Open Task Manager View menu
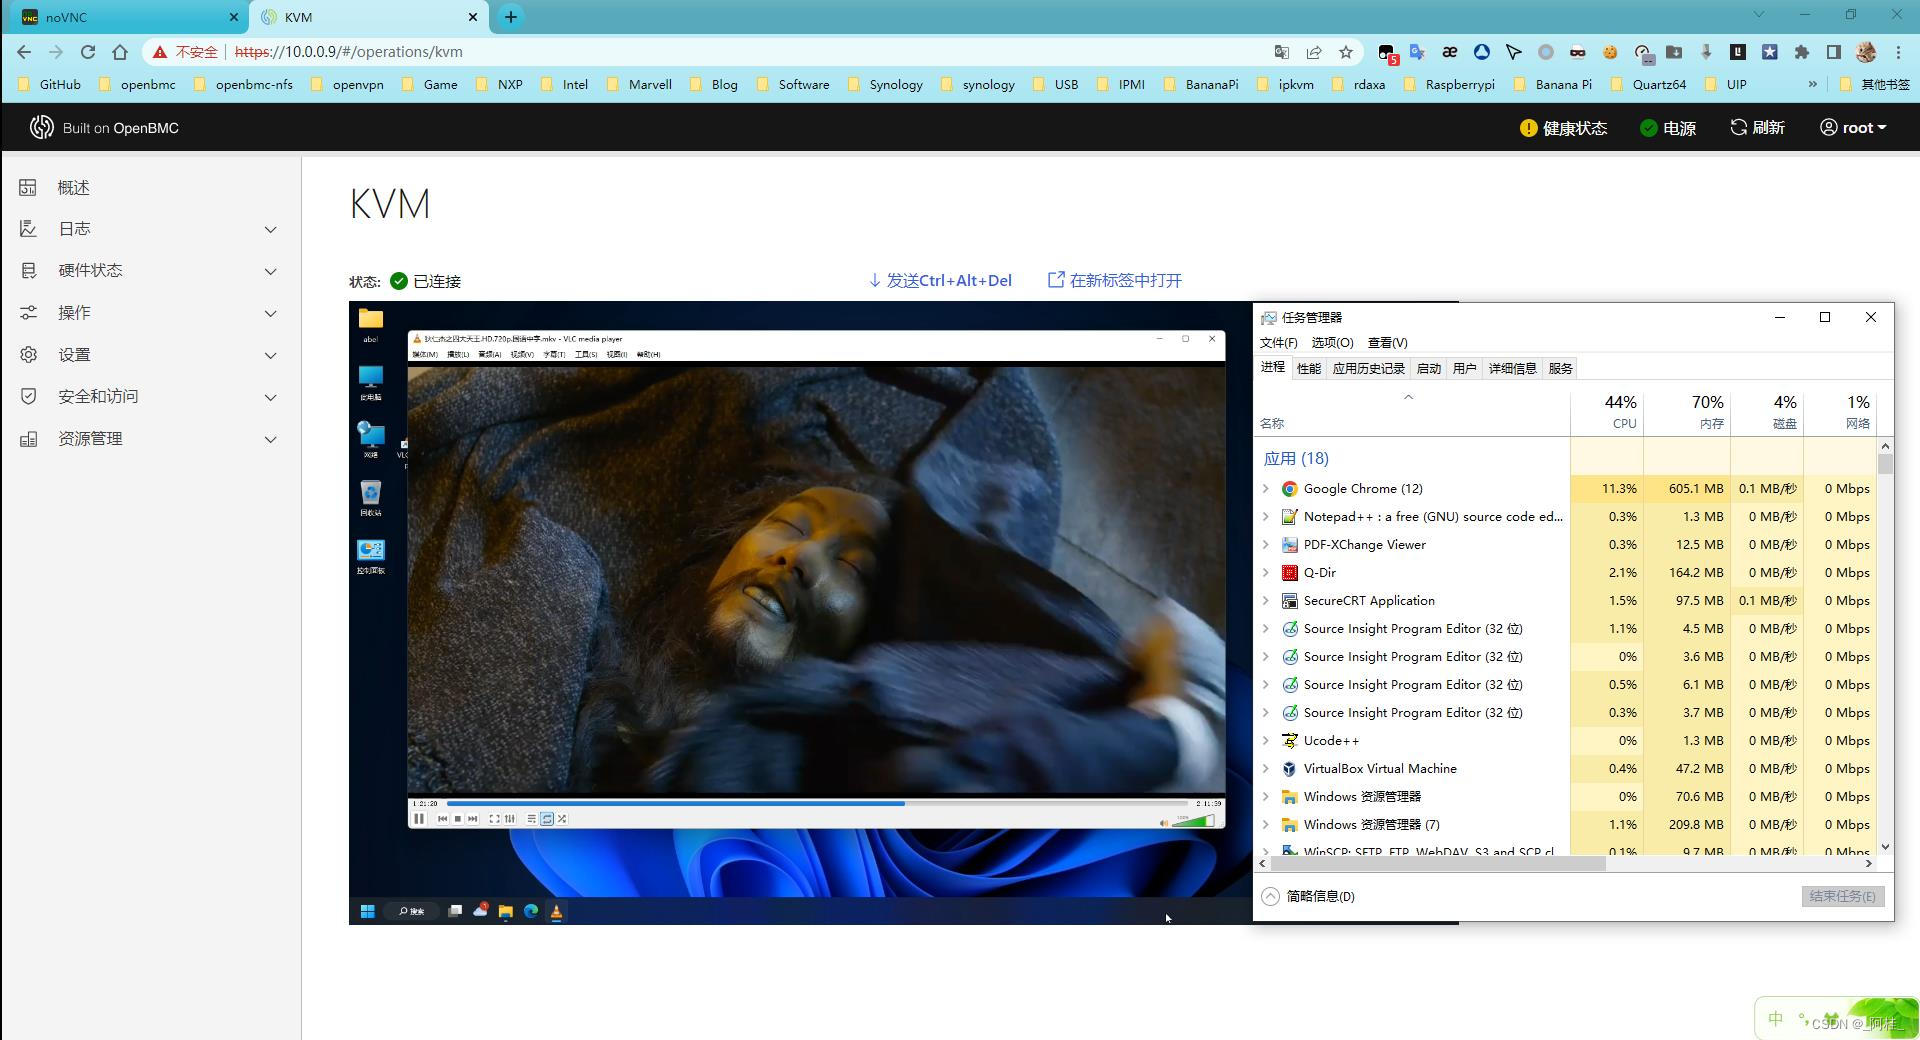Screen dimensions: 1920x1040 pyautogui.click(x=1387, y=343)
